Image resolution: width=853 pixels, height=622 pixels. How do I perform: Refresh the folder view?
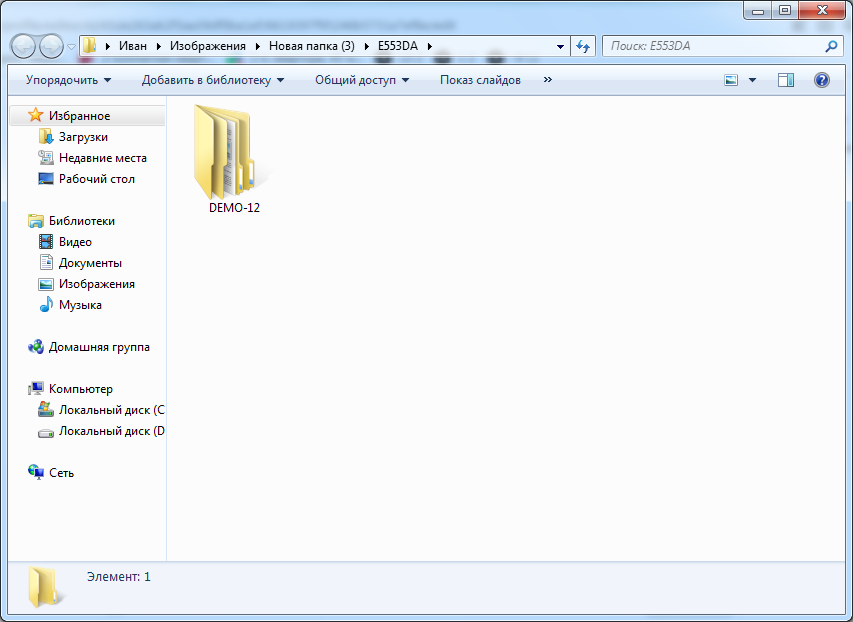coord(583,46)
